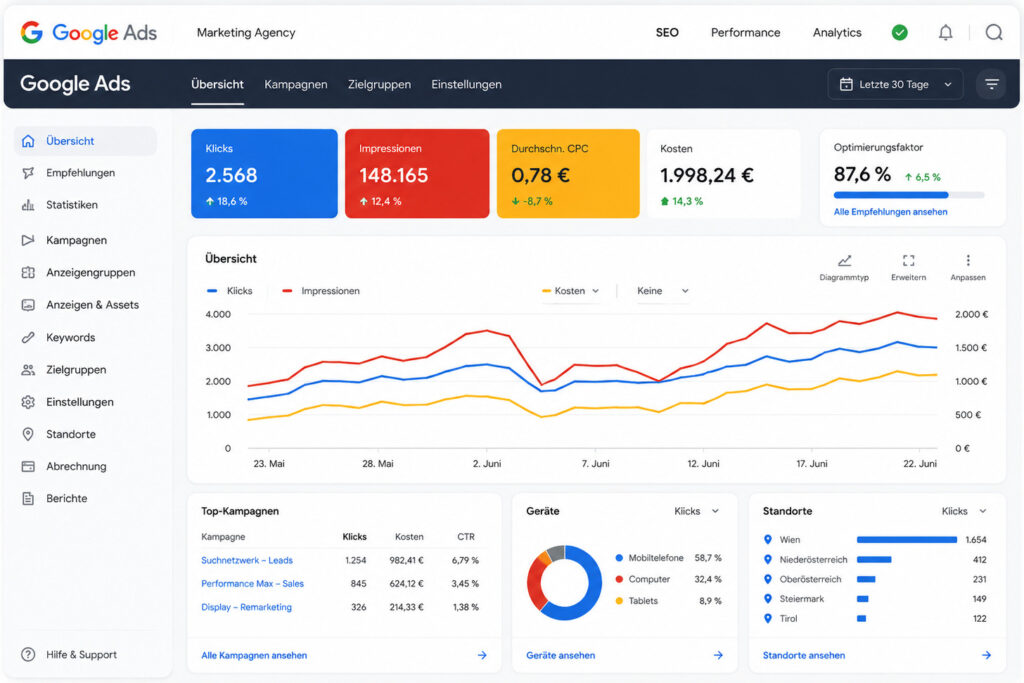
Task: Open Klicks dropdown in Standorte card
Action: point(964,511)
